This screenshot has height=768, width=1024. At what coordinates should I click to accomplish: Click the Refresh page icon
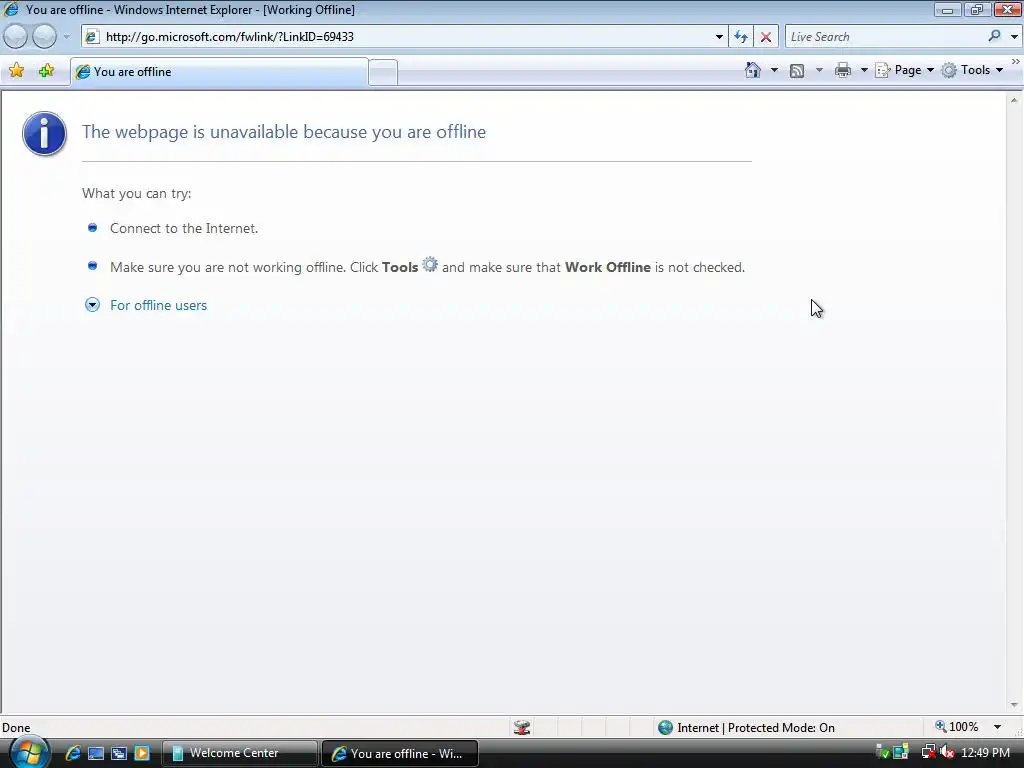pyautogui.click(x=741, y=37)
